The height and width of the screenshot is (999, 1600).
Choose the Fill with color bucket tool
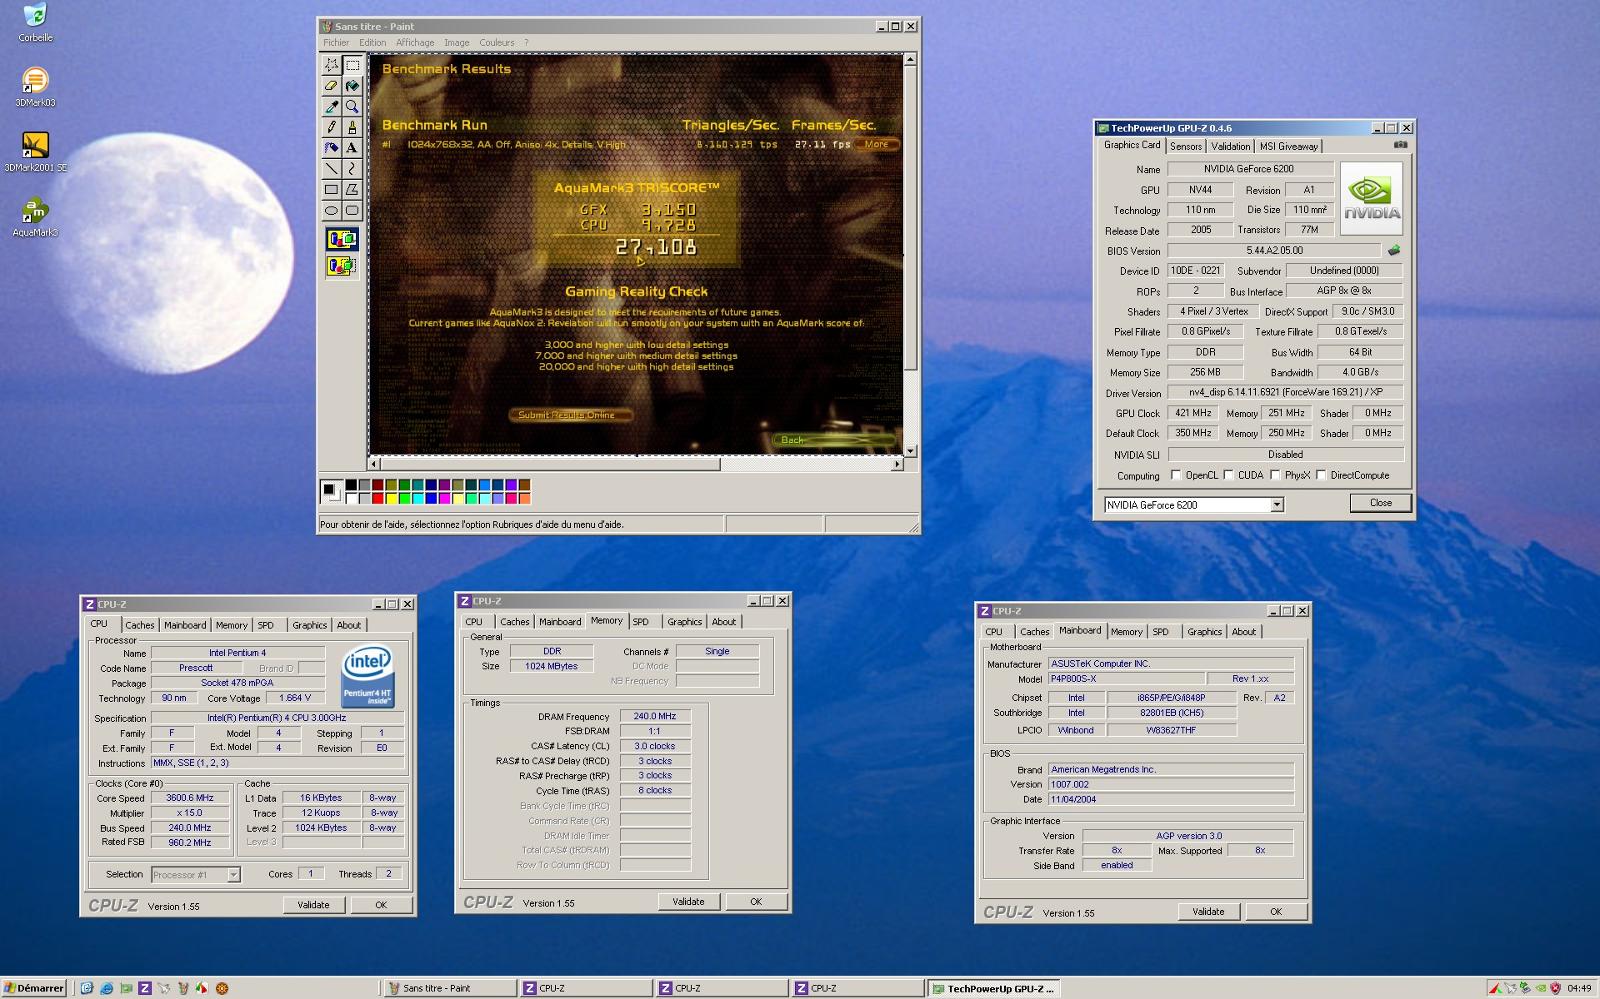tap(352, 86)
